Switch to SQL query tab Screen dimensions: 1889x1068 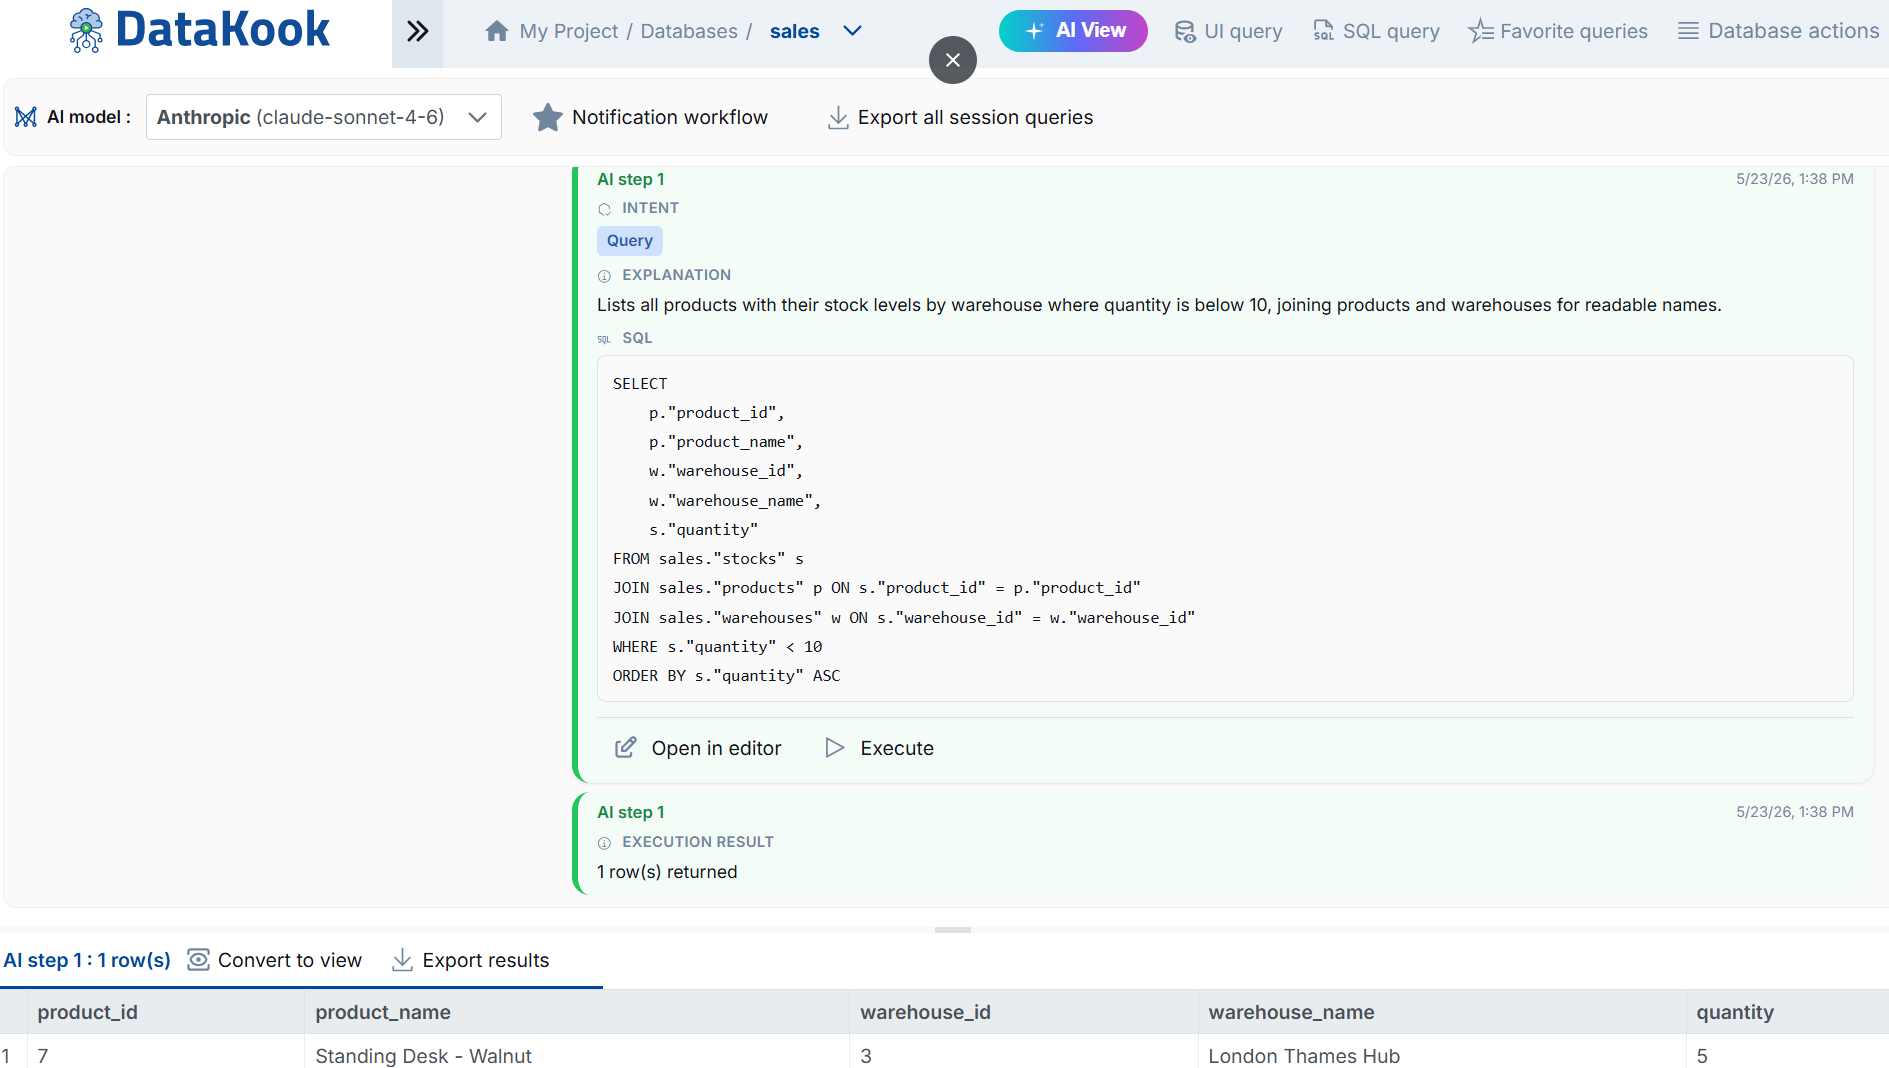(x=1376, y=31)
